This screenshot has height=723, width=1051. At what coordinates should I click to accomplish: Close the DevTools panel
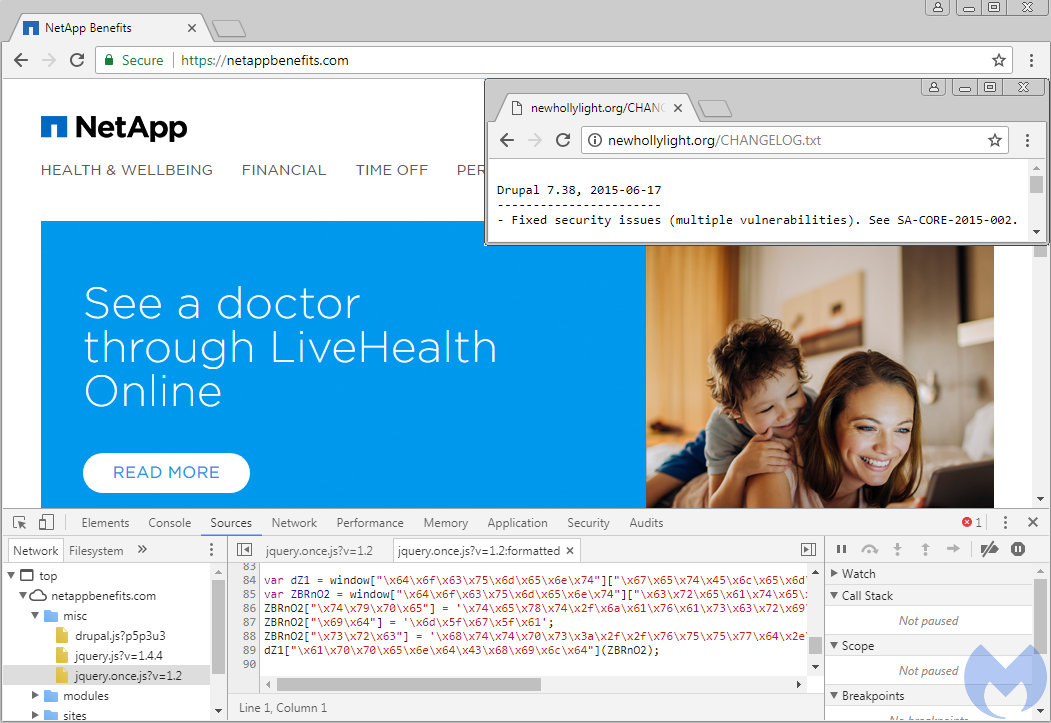tap(1033, 522)
